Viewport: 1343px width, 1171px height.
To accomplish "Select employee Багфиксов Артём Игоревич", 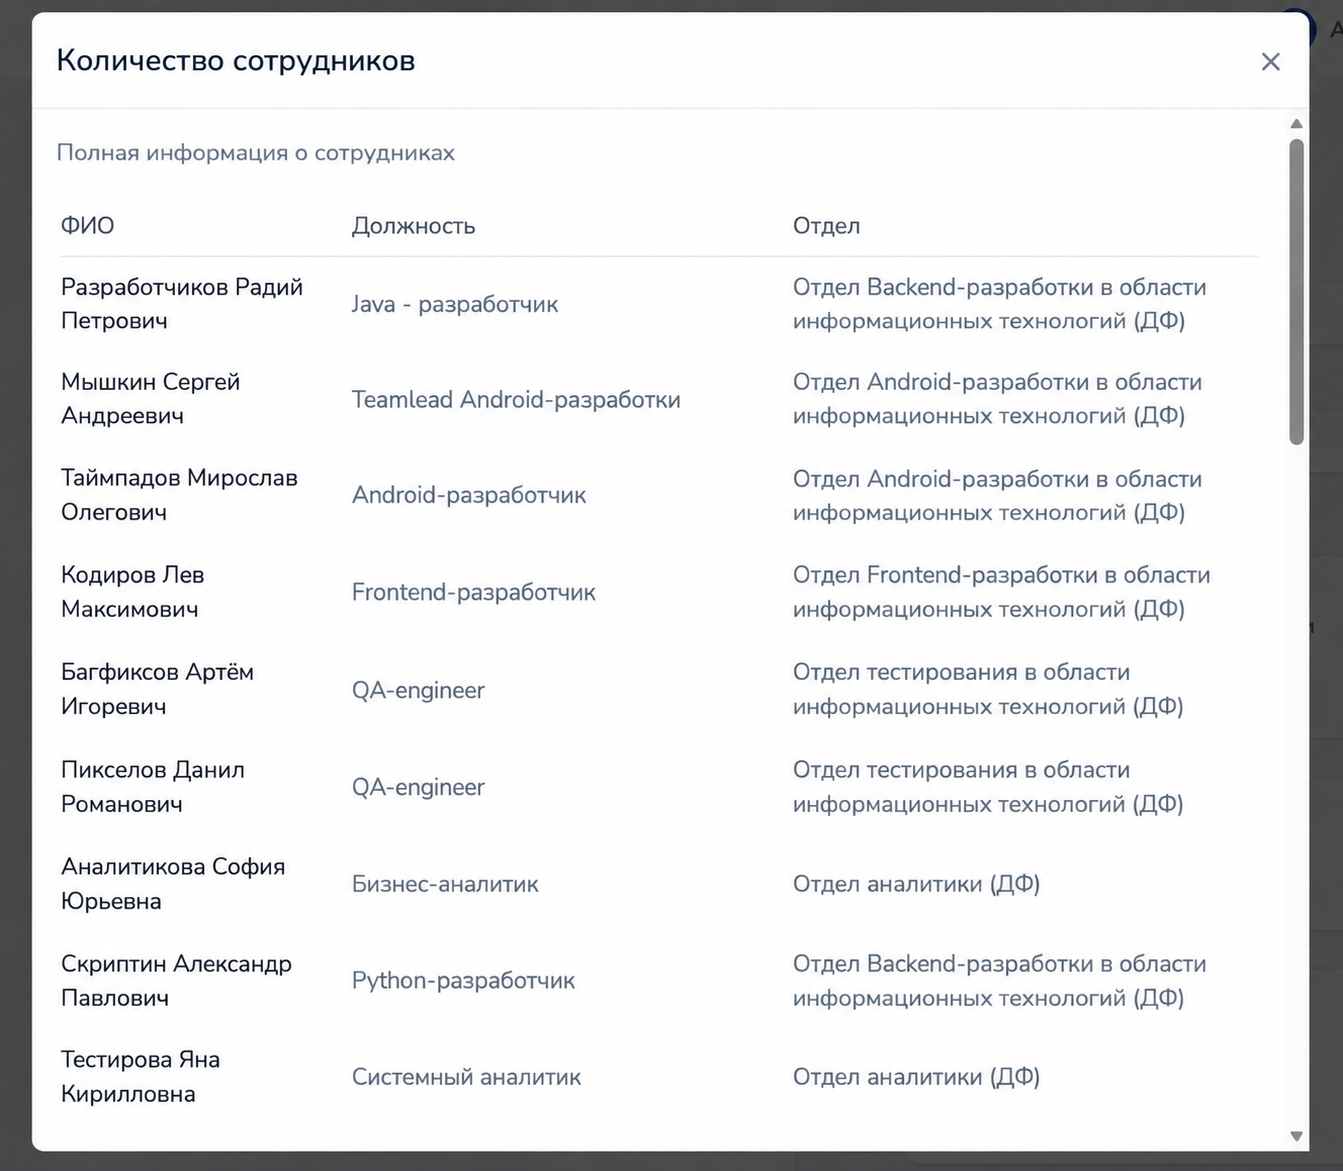I will click(x=158, y=690).
